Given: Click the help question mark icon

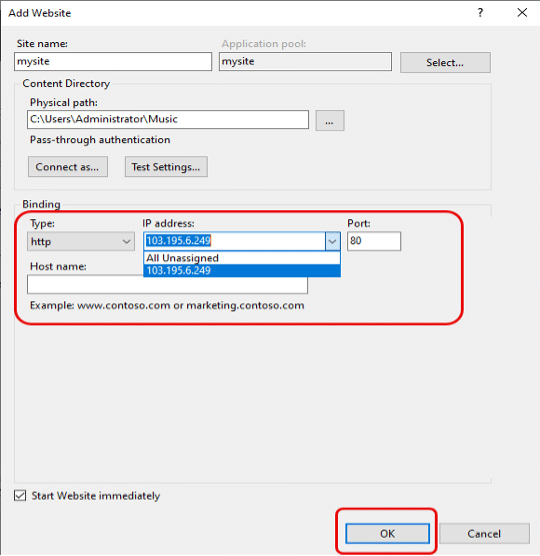Looking at the screenshot, I should click(x=480, y=13).
